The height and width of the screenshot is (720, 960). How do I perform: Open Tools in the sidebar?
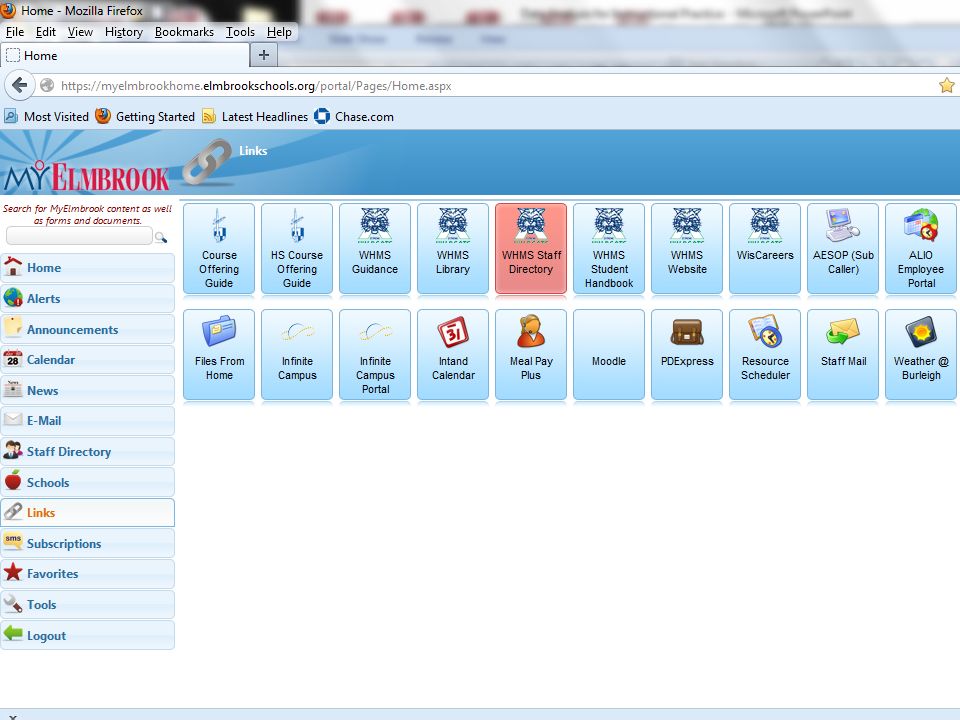click(88, 604)
